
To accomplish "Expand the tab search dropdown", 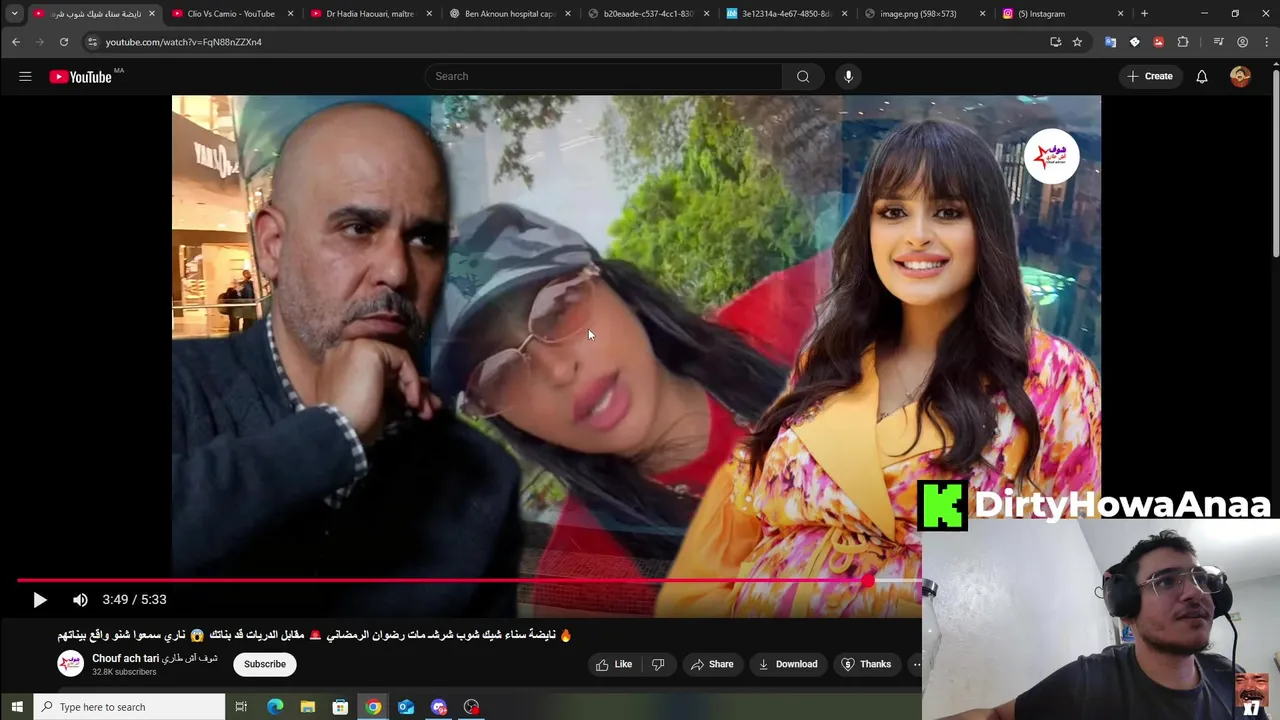I will [14, 14].
